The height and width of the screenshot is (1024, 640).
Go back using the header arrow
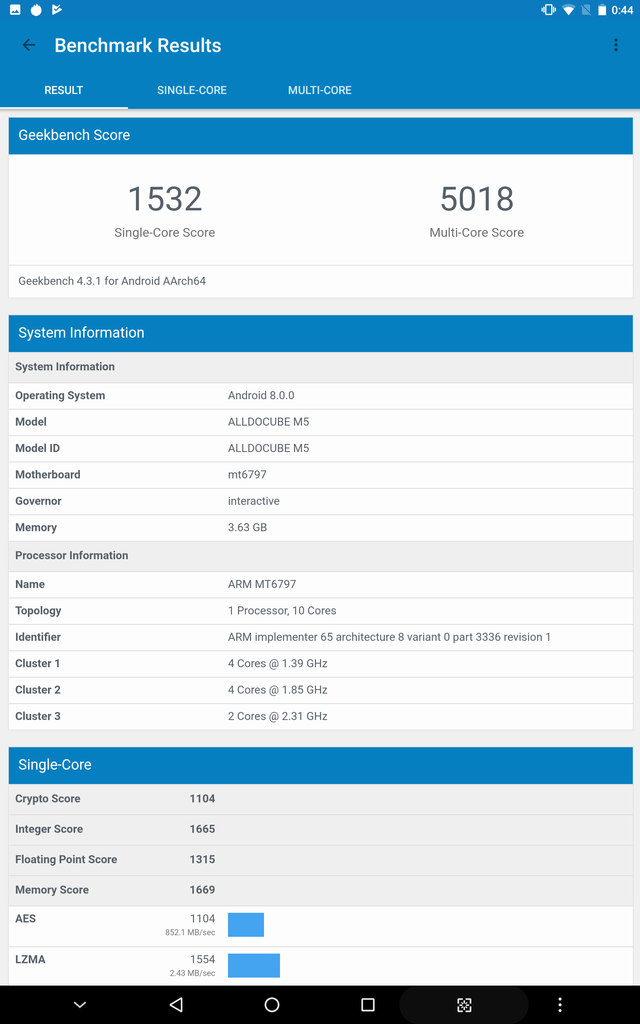pyautogui.click(x=29, y=45)
